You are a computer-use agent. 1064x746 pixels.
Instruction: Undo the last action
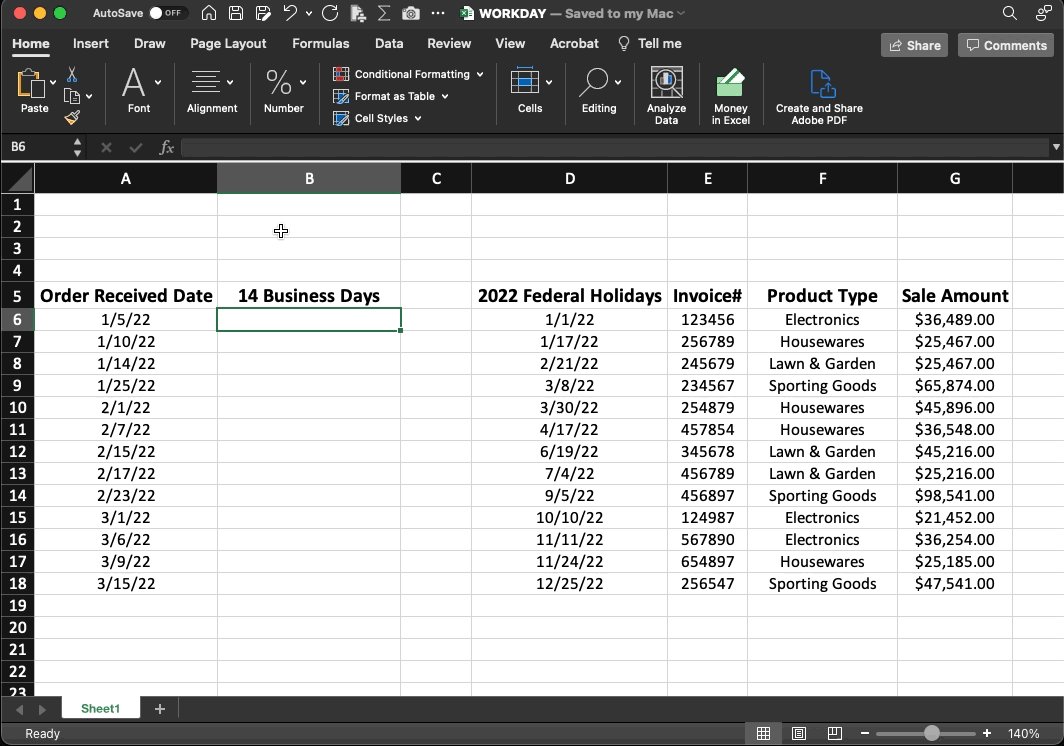tap(290, 13)
